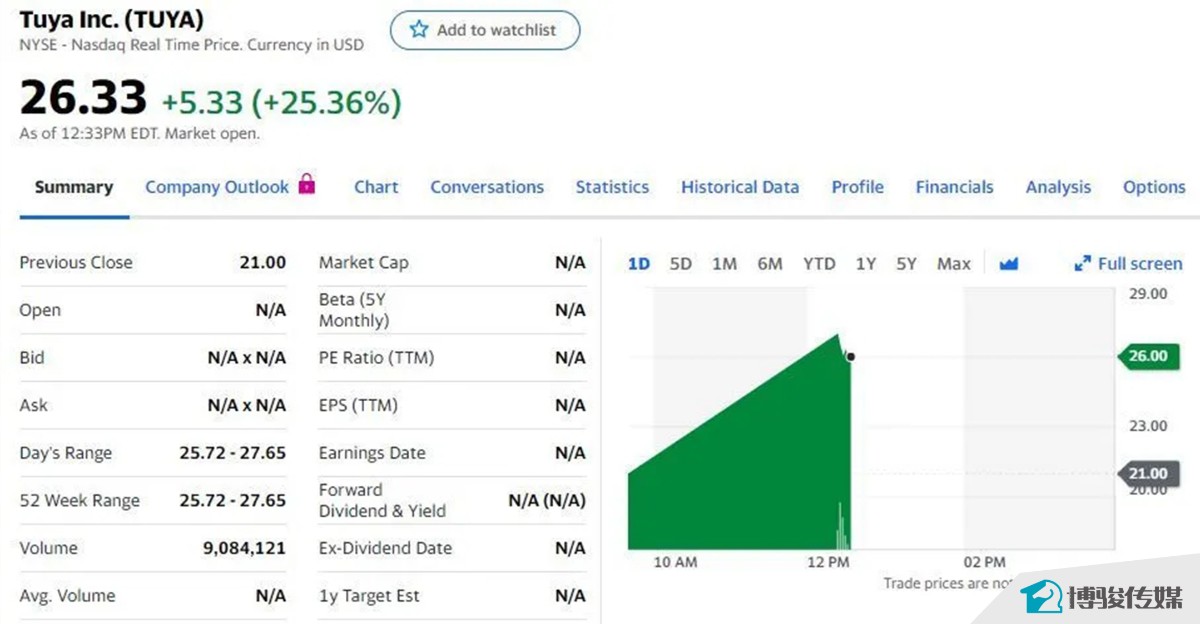Screen dimensions: 1200x624
Task: Click the lock icon beside Company Outlook
Action: click(307, 184)
